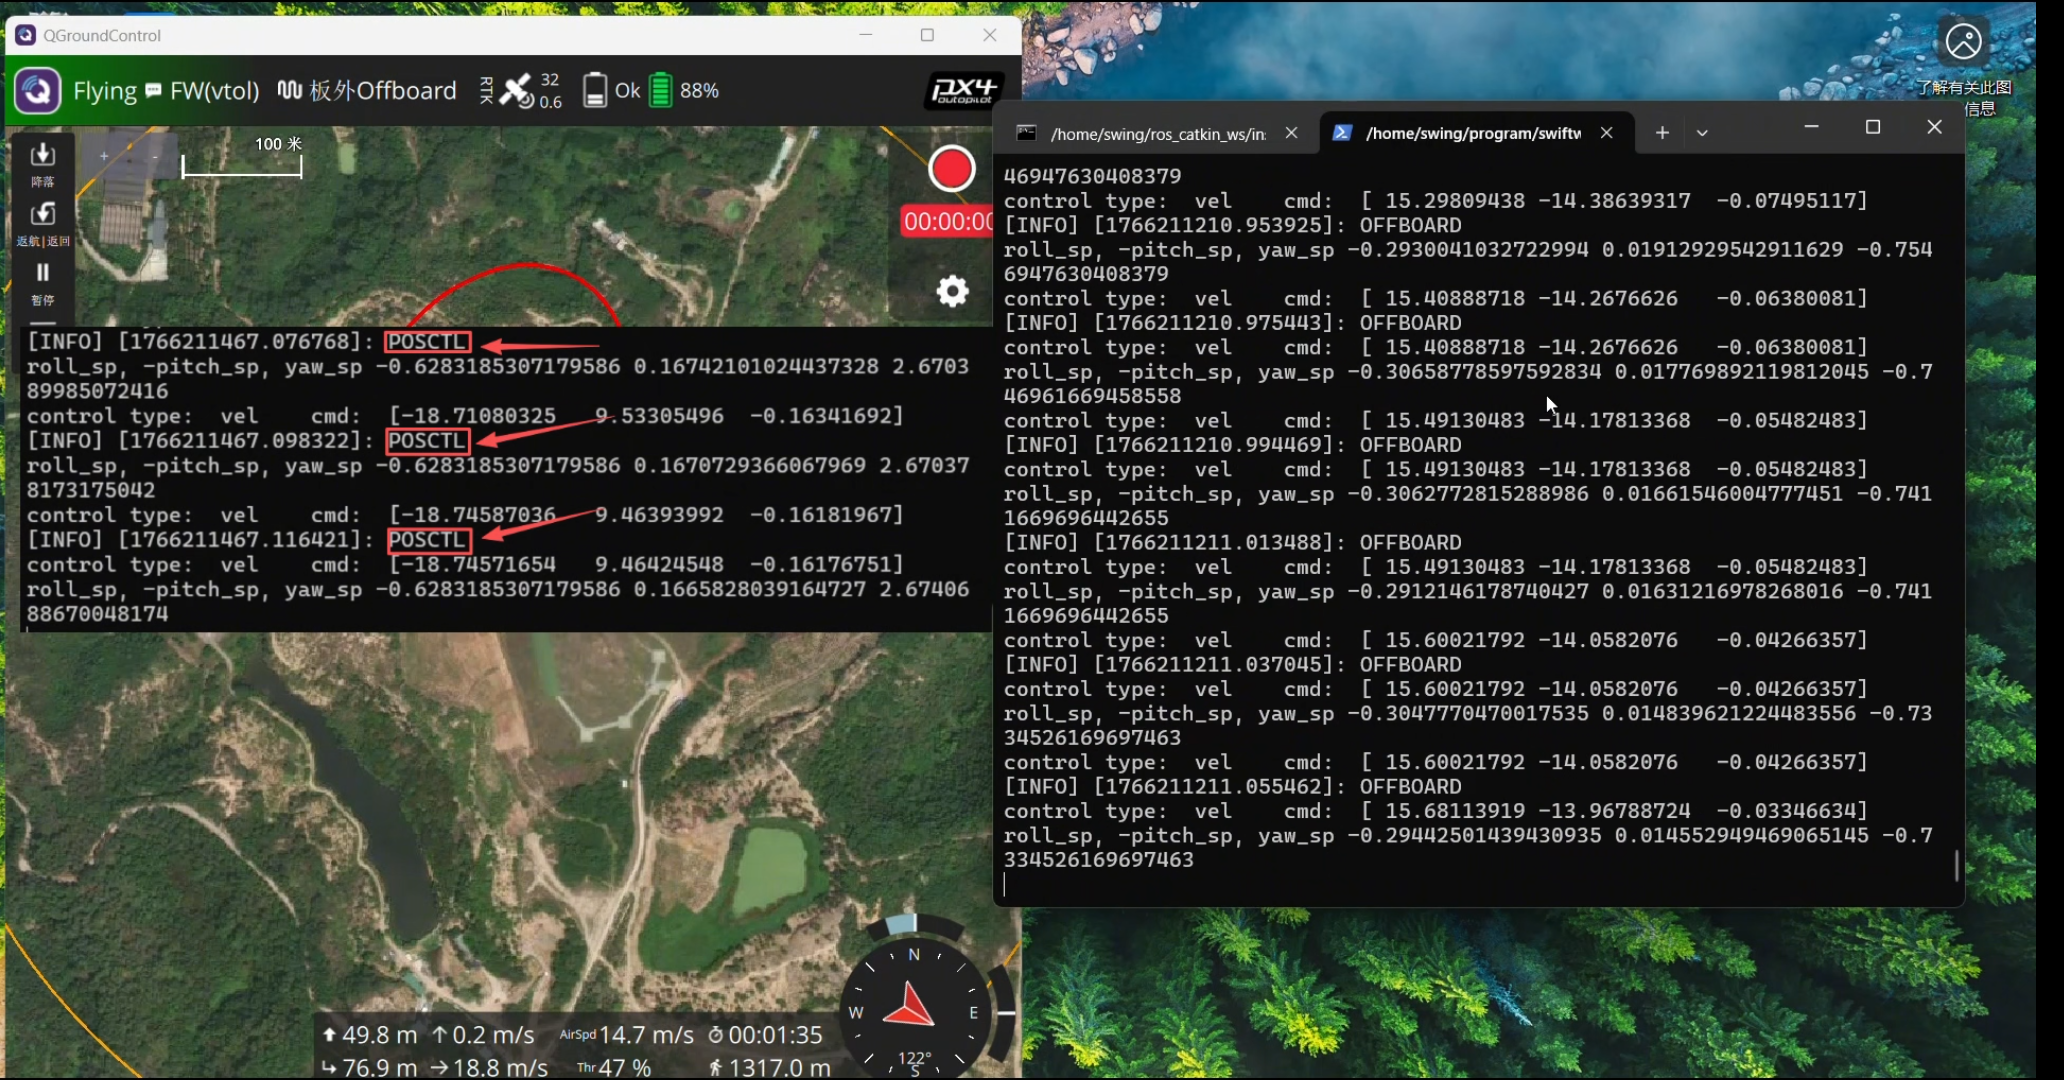Maximize the QGroundControl window
The image size is (2064, 1080).
[x=927, y=35]
